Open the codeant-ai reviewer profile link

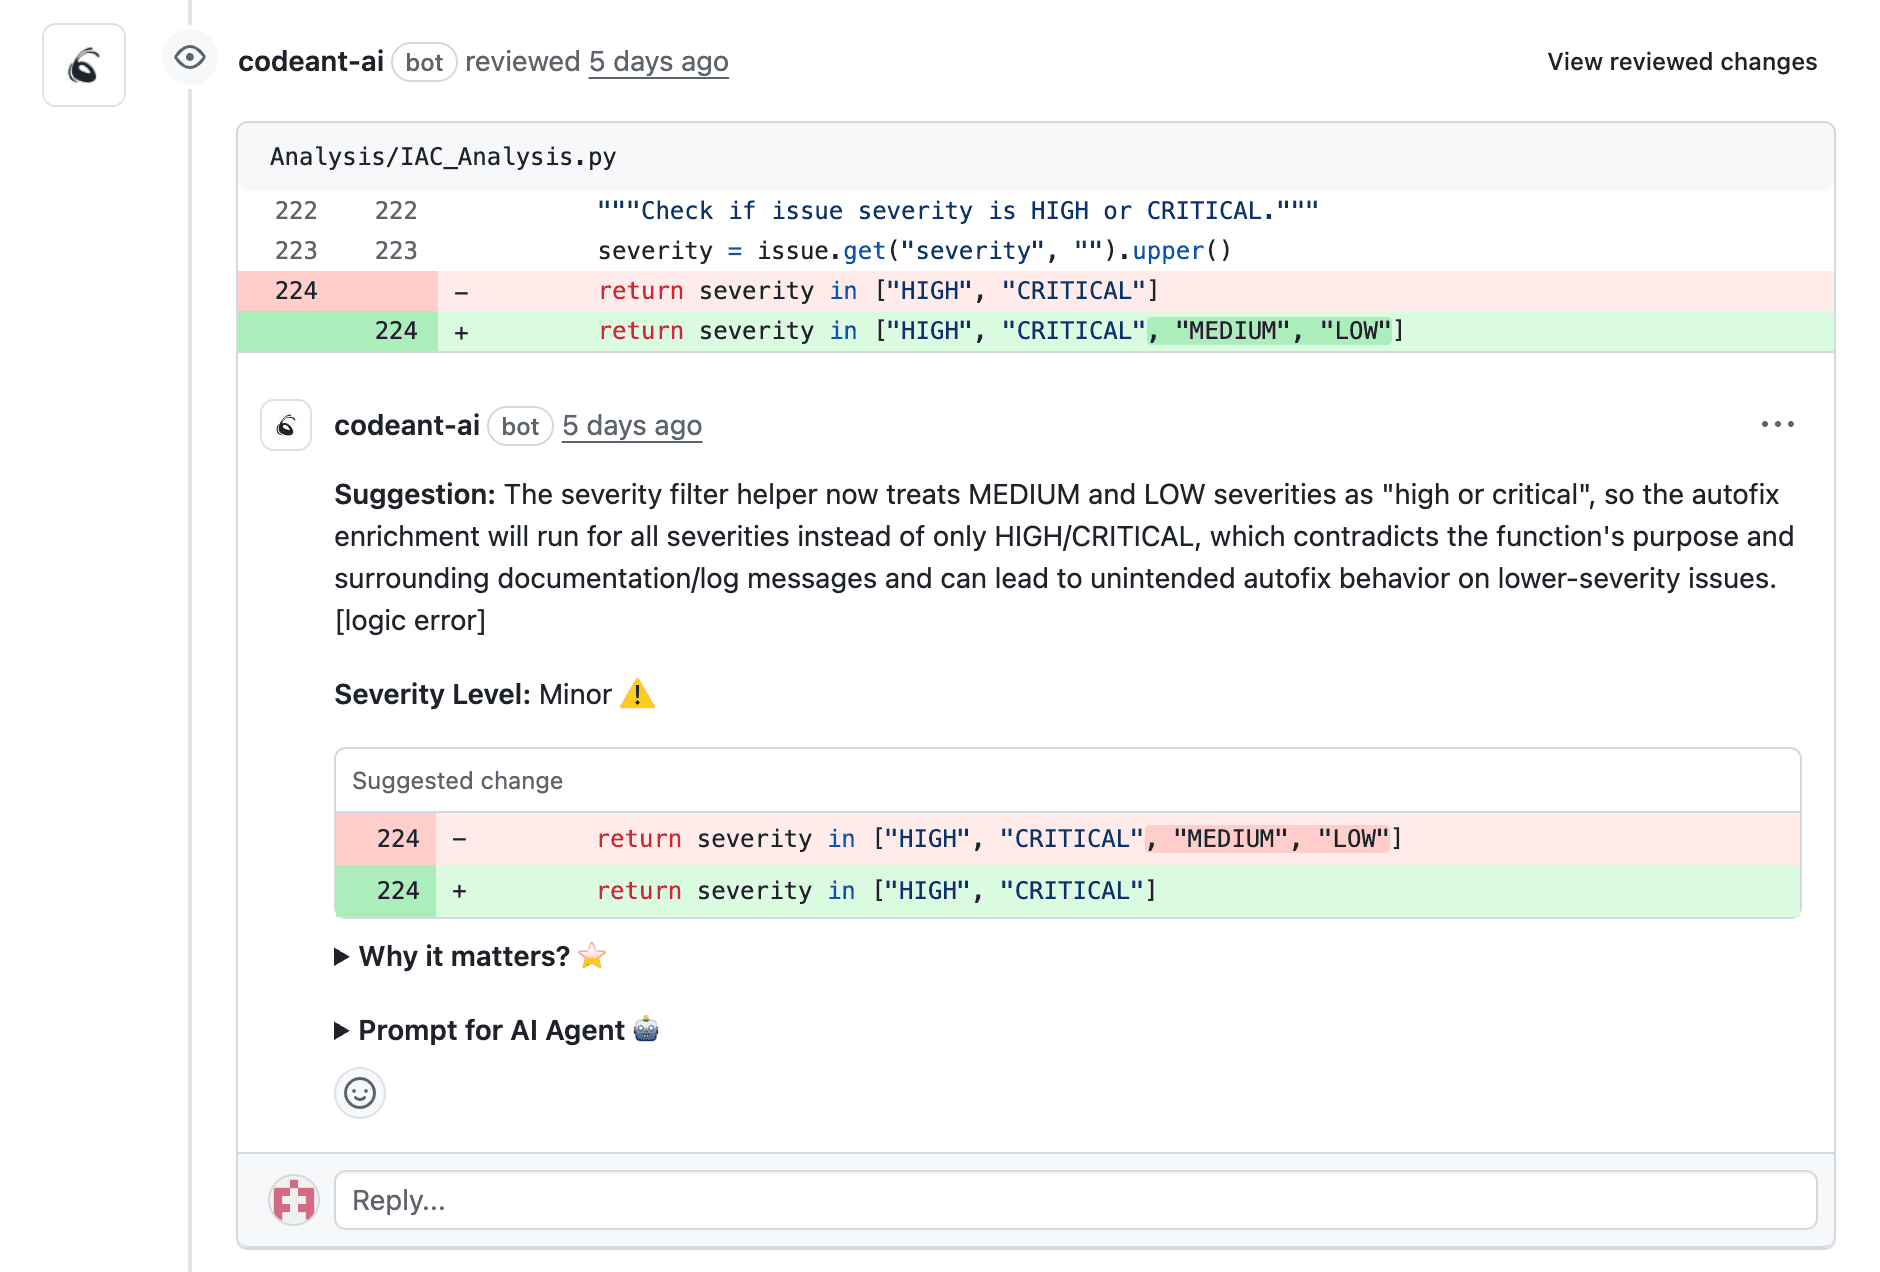(311, 62)
